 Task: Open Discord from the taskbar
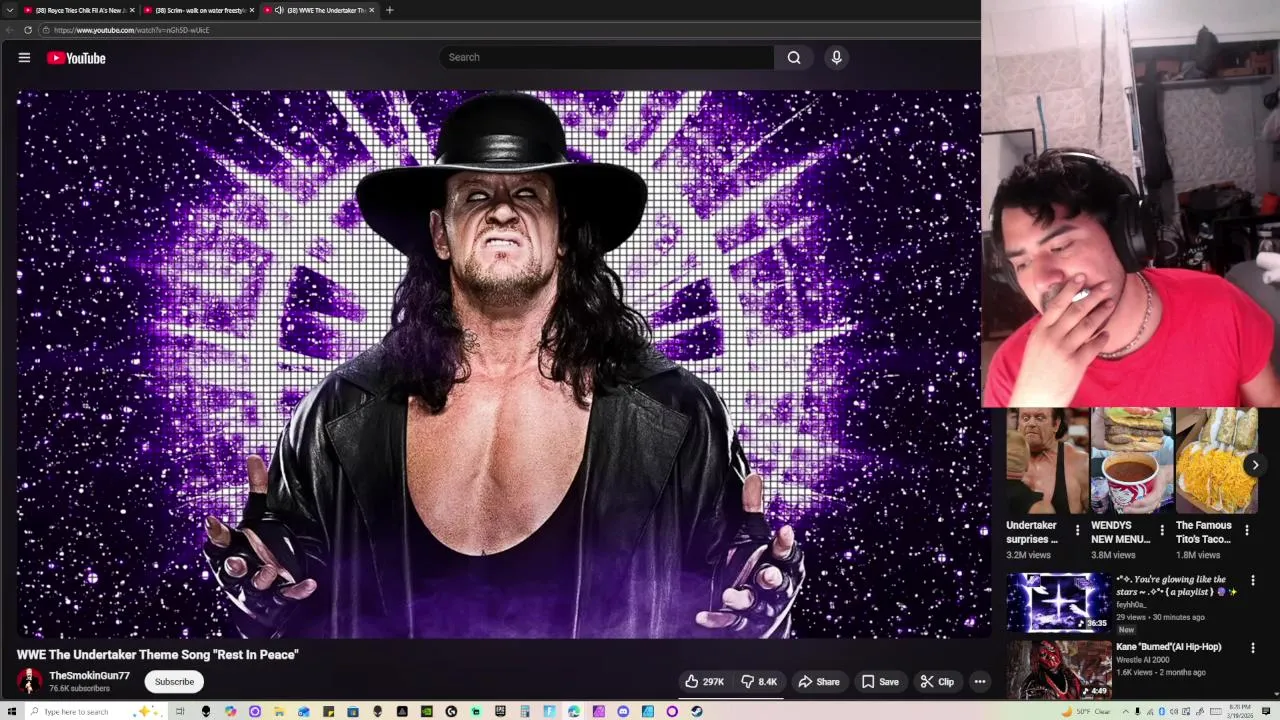(x=623, y=711)
